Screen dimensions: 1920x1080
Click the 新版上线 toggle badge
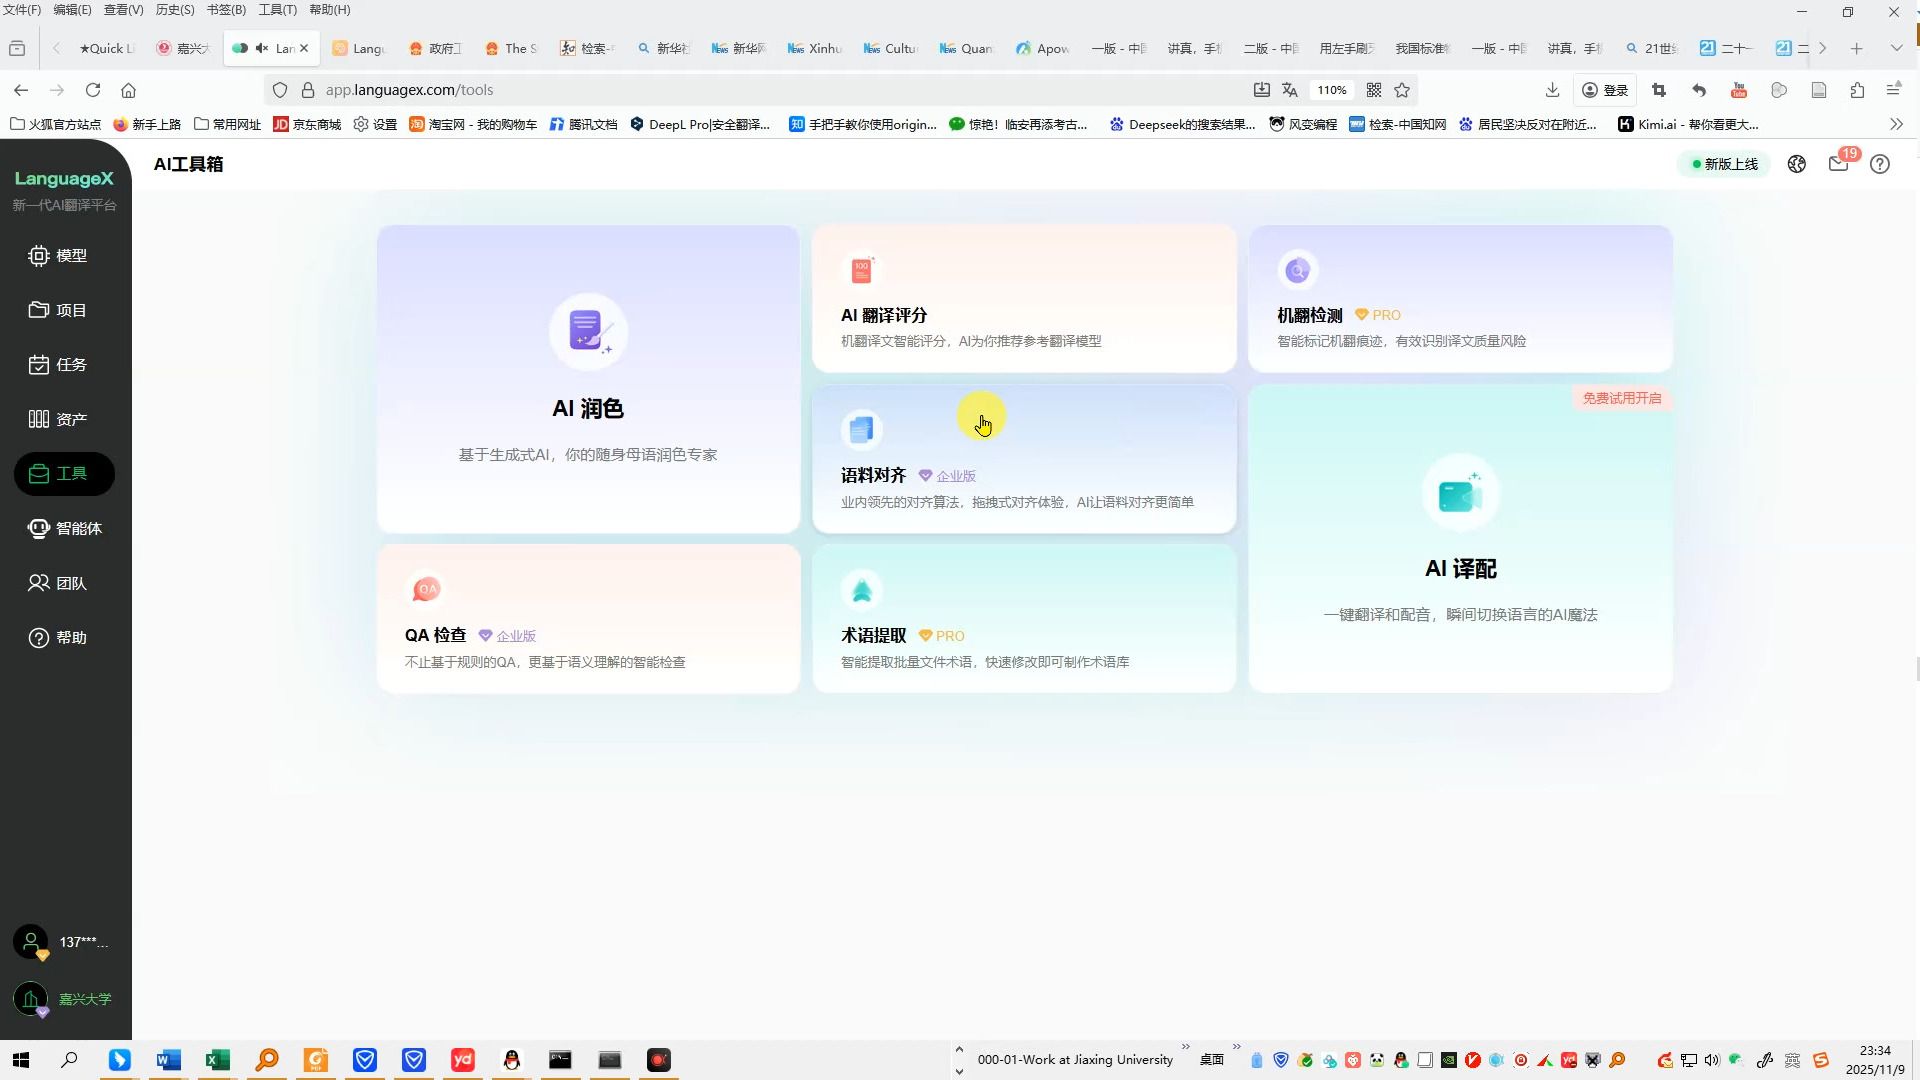[x=1724, y=164]
